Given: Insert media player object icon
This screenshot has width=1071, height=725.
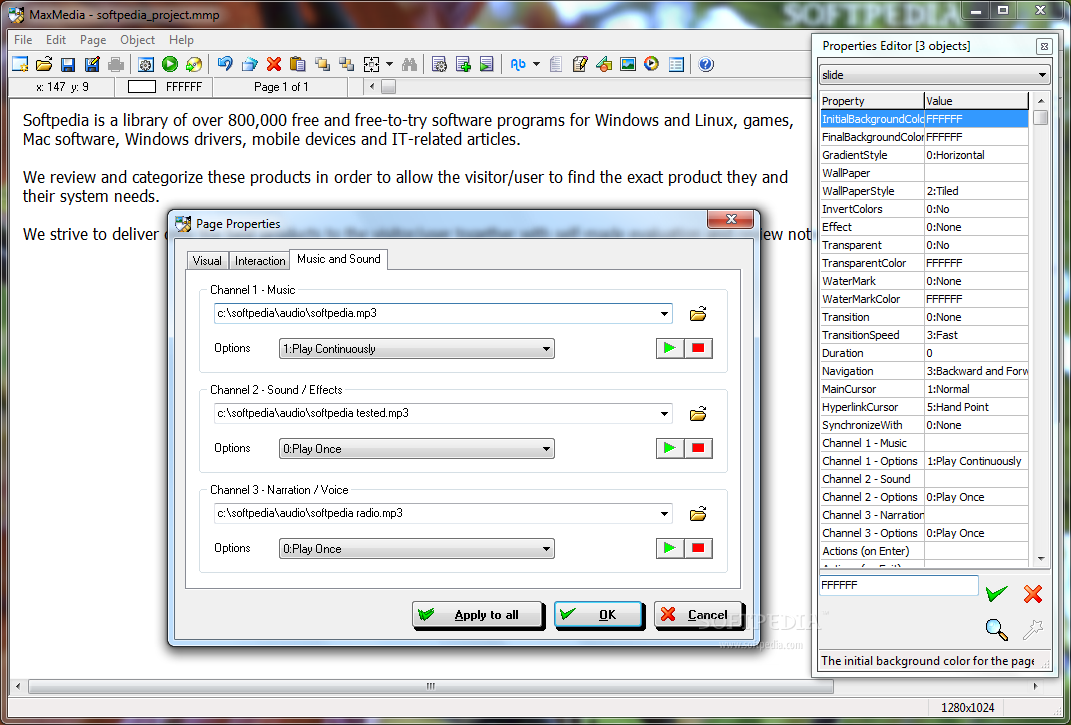Looking at the screenshot, I should [652, 64].
